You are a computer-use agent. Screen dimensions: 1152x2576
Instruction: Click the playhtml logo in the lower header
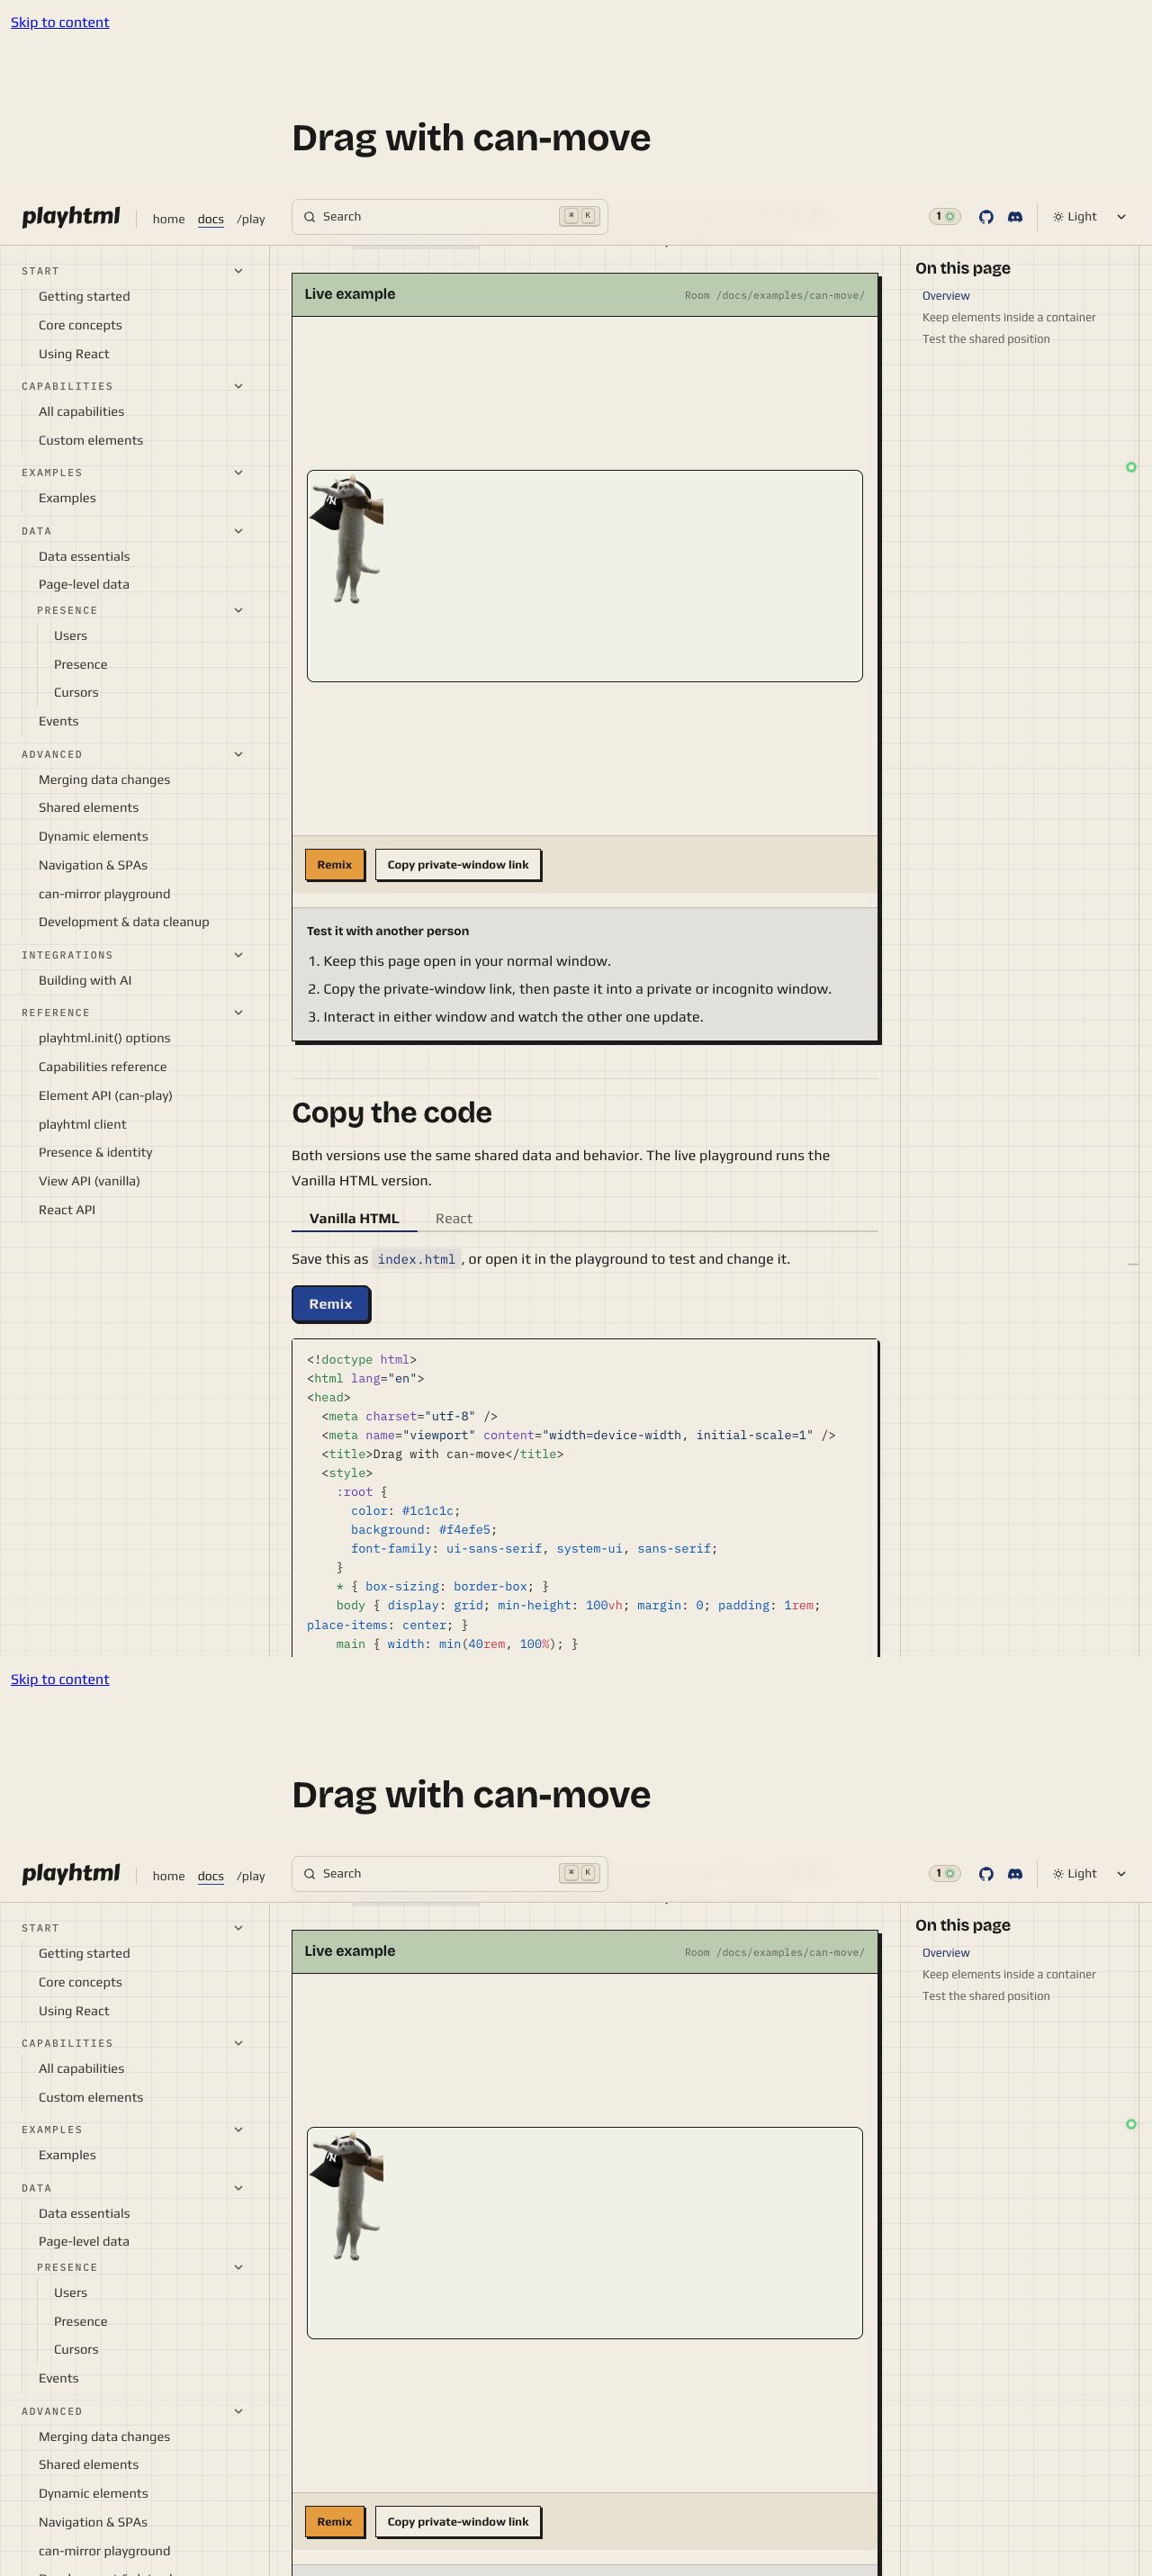click(x=71, y=1874)
